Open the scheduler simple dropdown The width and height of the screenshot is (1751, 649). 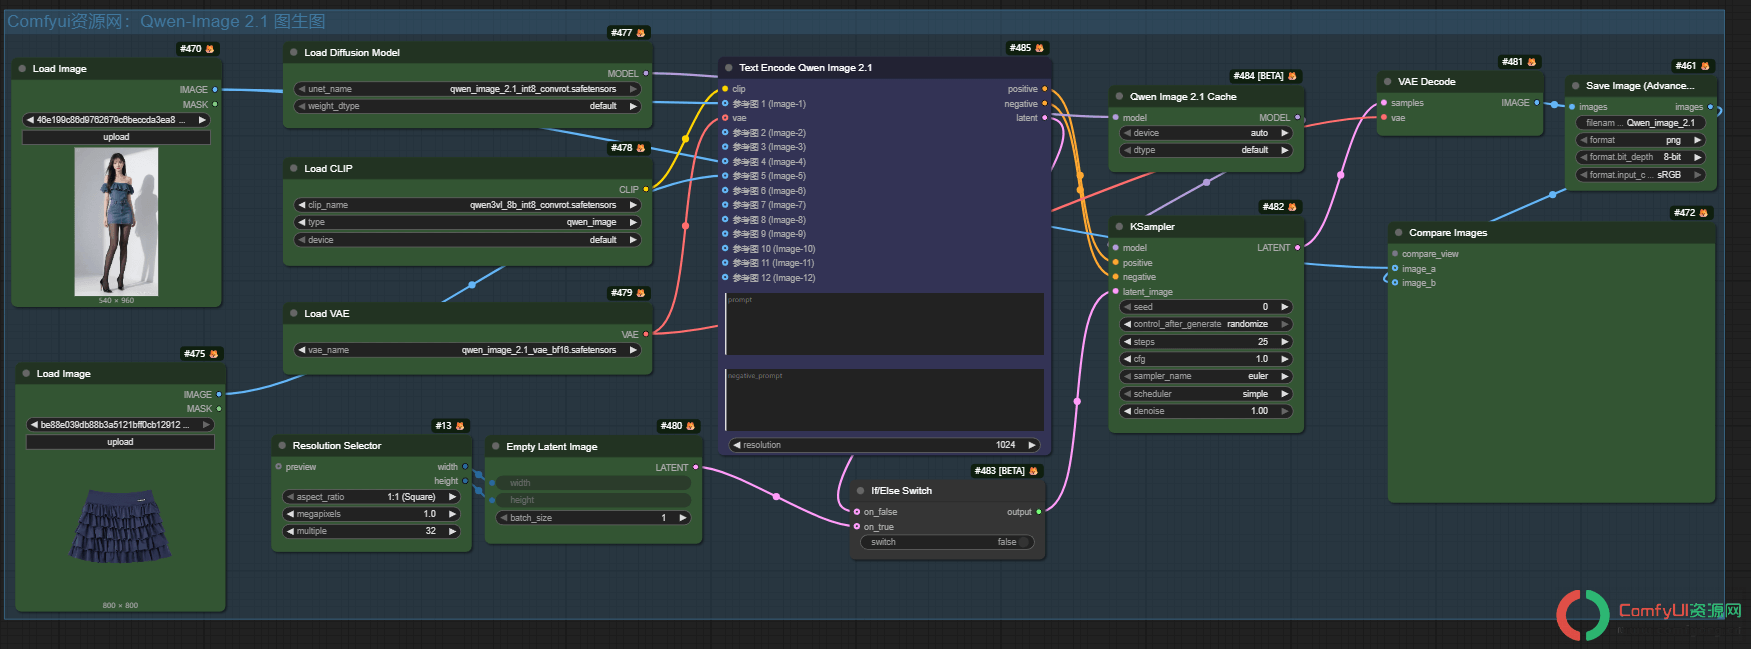1206,394
